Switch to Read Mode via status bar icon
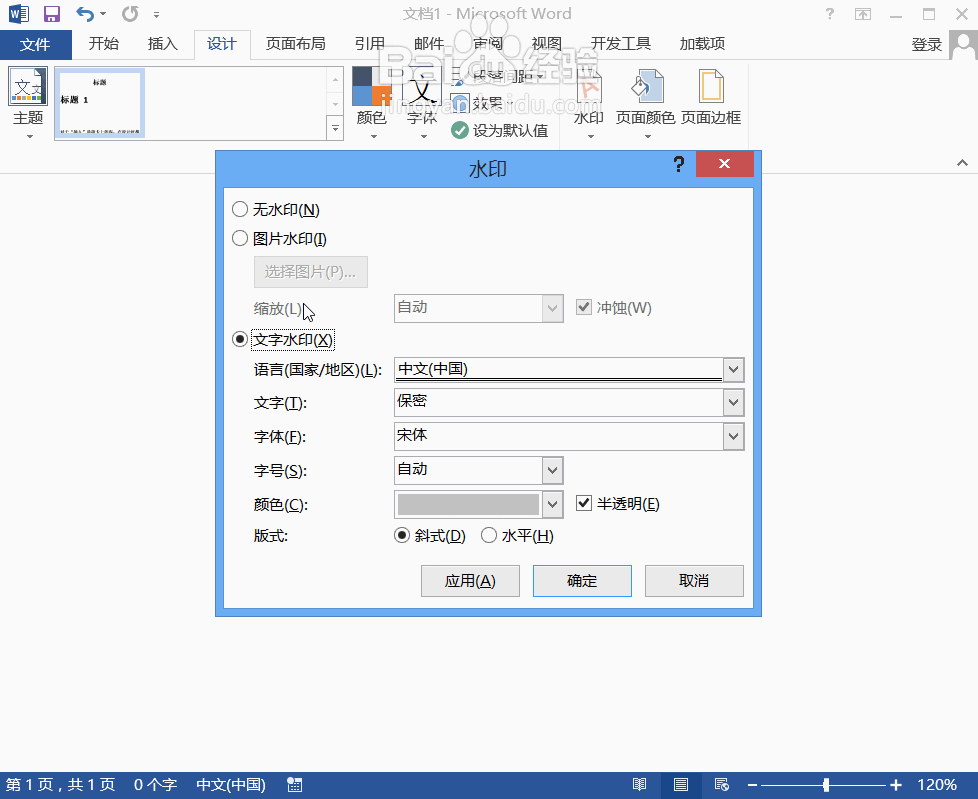Viewport: 978px width, 799px height. tap(640, 784)
